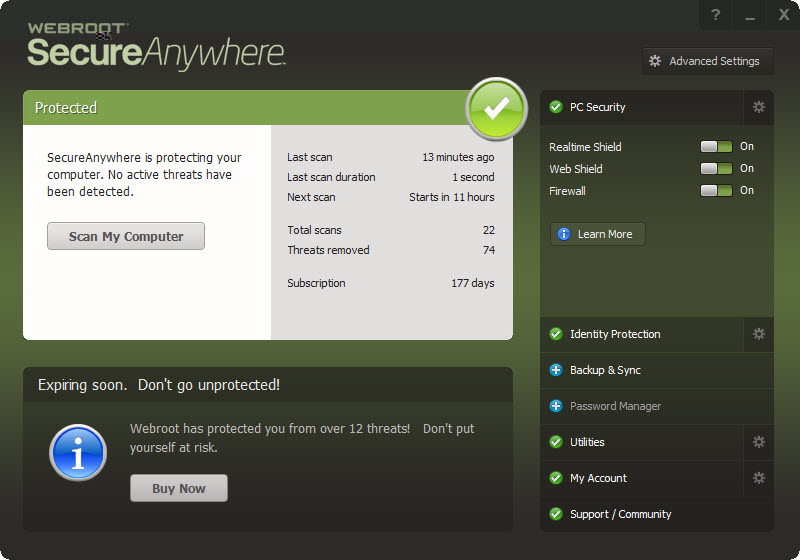This screenshot has height=560, width=800.
Task: Click the Scan My Computer button
Action: [126, 236]
